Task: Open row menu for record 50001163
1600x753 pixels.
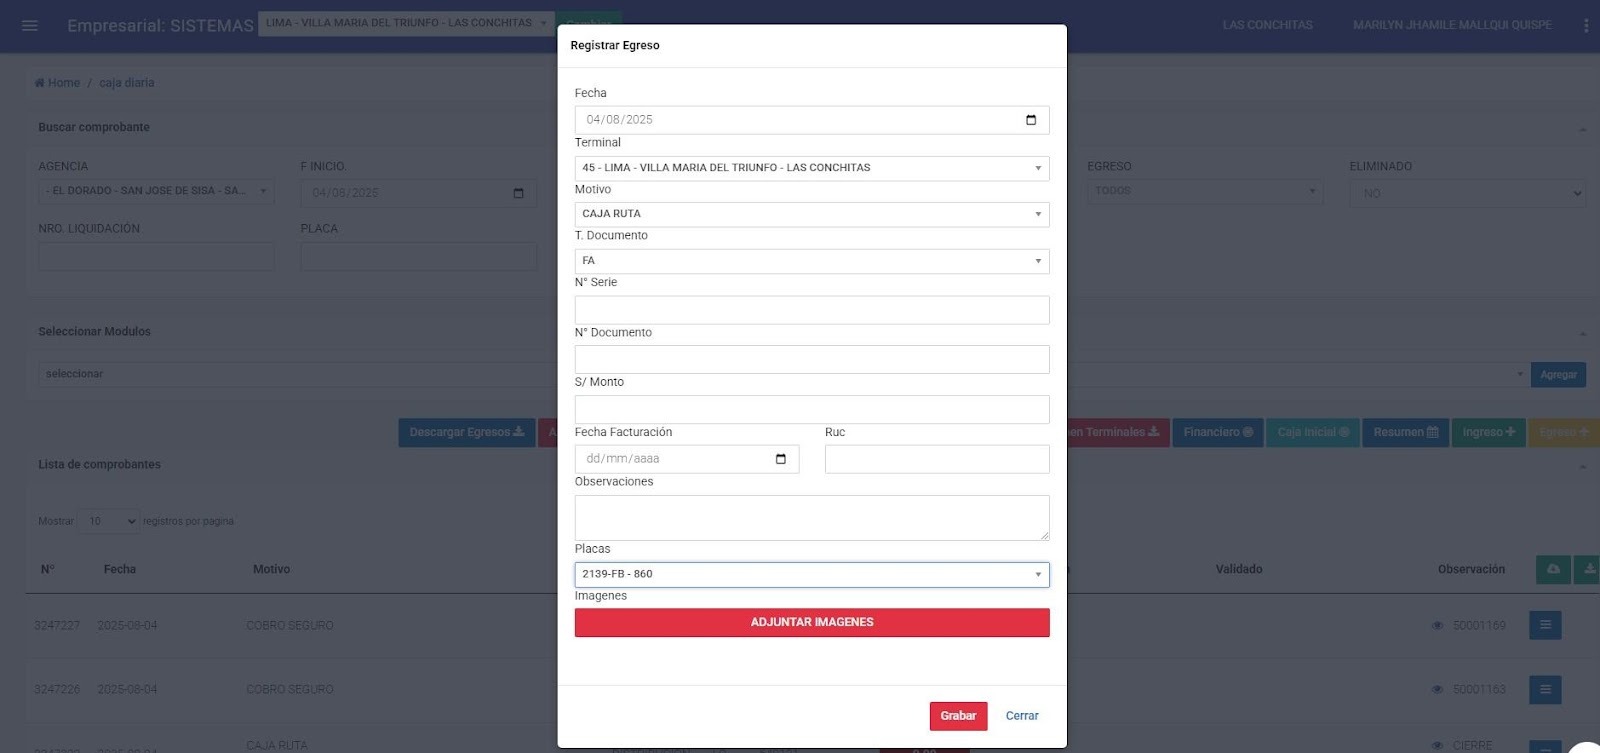Action: [1545, 690]
